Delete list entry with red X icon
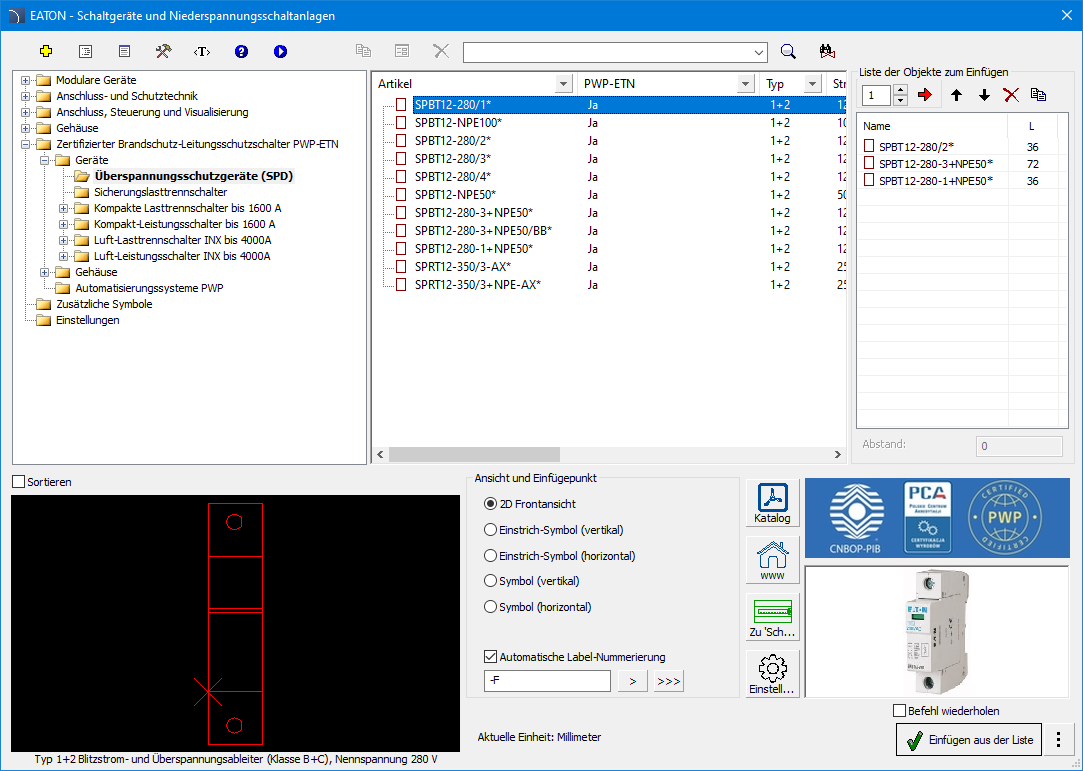Viewport: 1083px width, 771px height. tap(1011, 95)
